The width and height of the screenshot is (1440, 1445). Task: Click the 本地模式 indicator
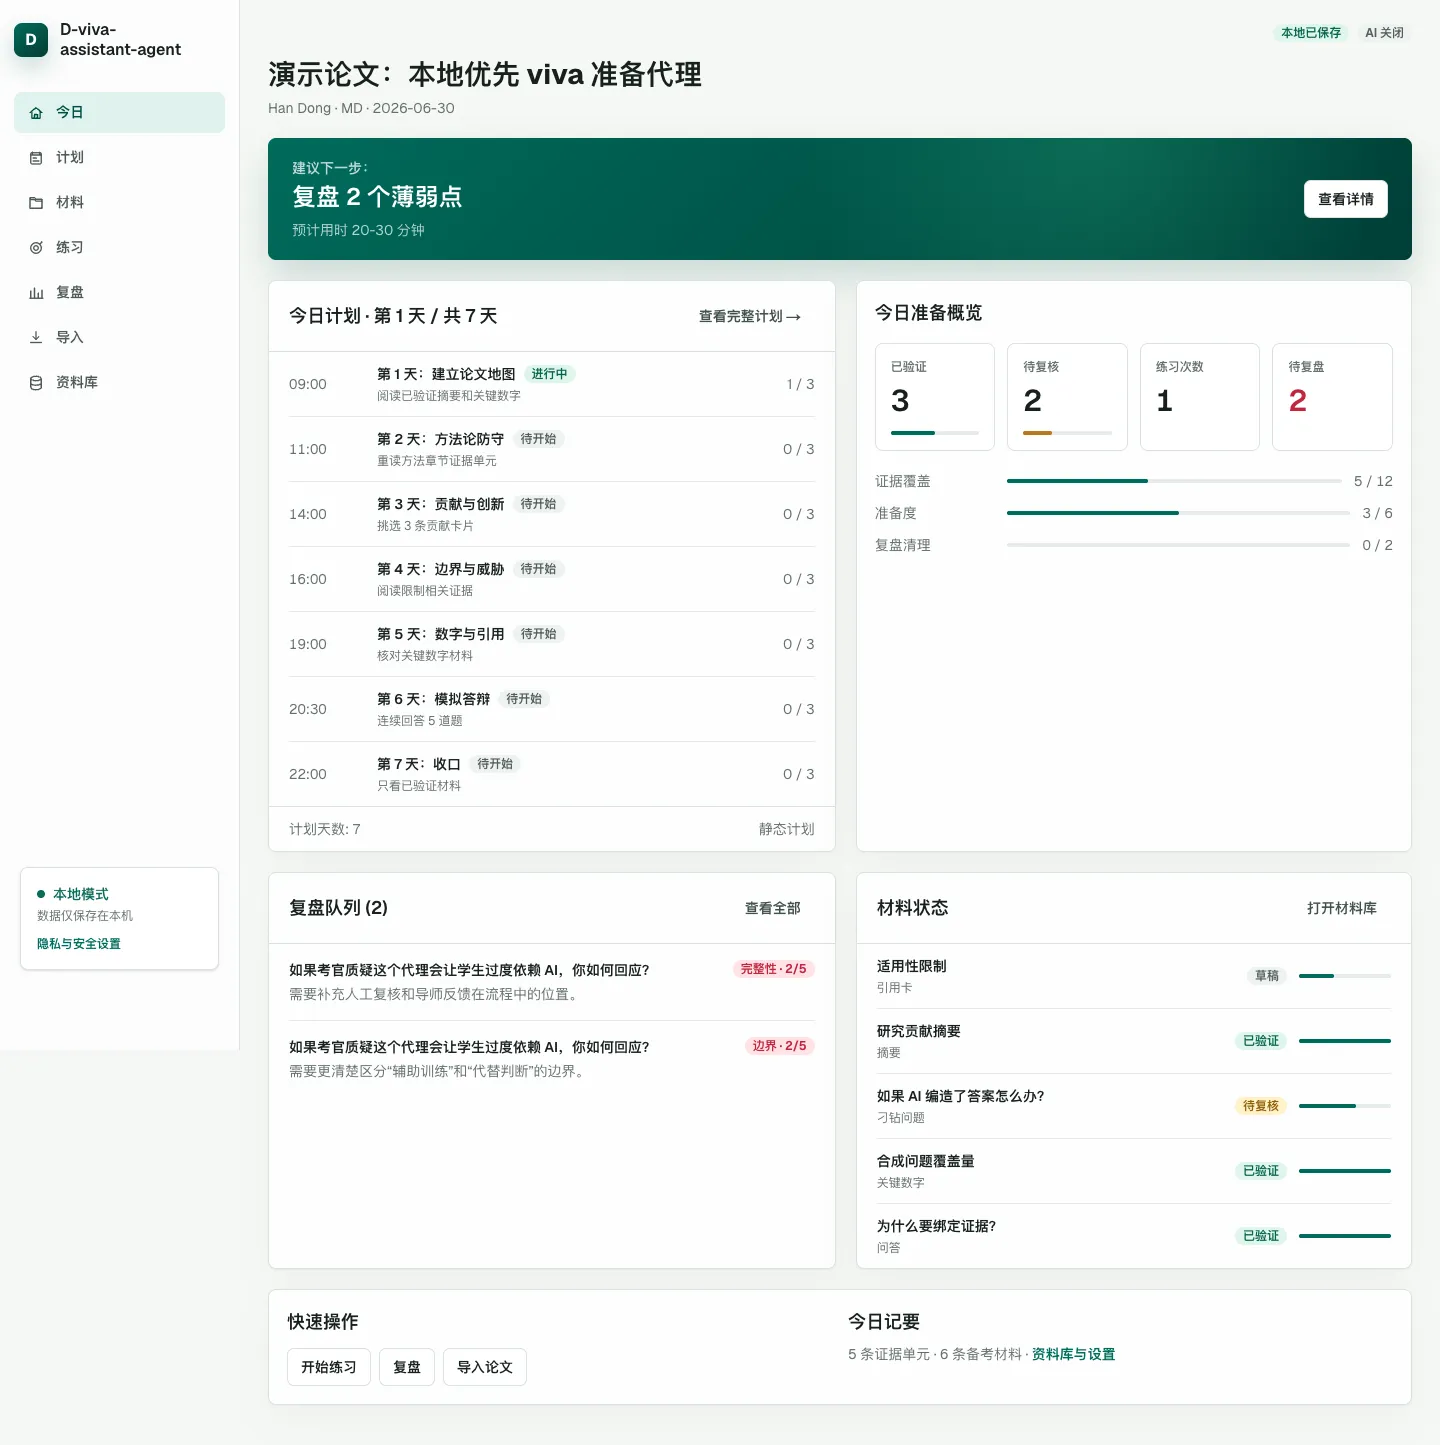(73, 894)
